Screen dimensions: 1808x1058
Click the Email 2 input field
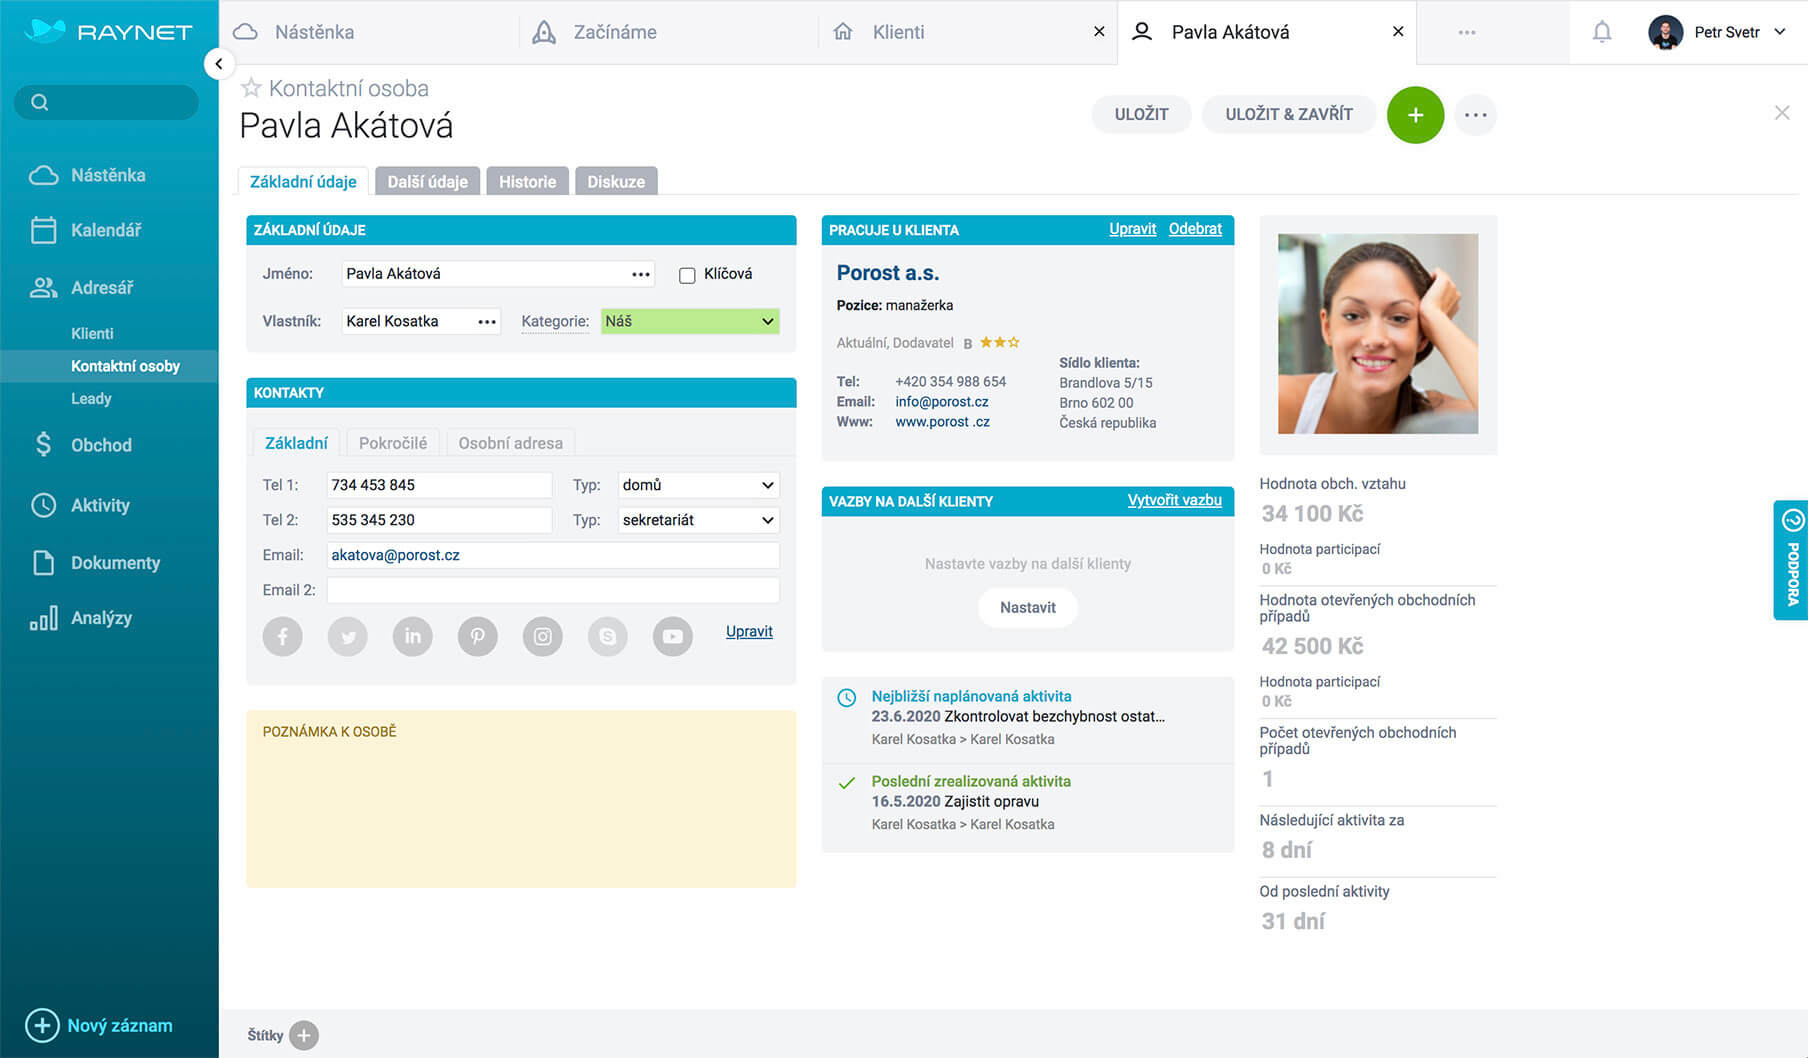[553, 590]
